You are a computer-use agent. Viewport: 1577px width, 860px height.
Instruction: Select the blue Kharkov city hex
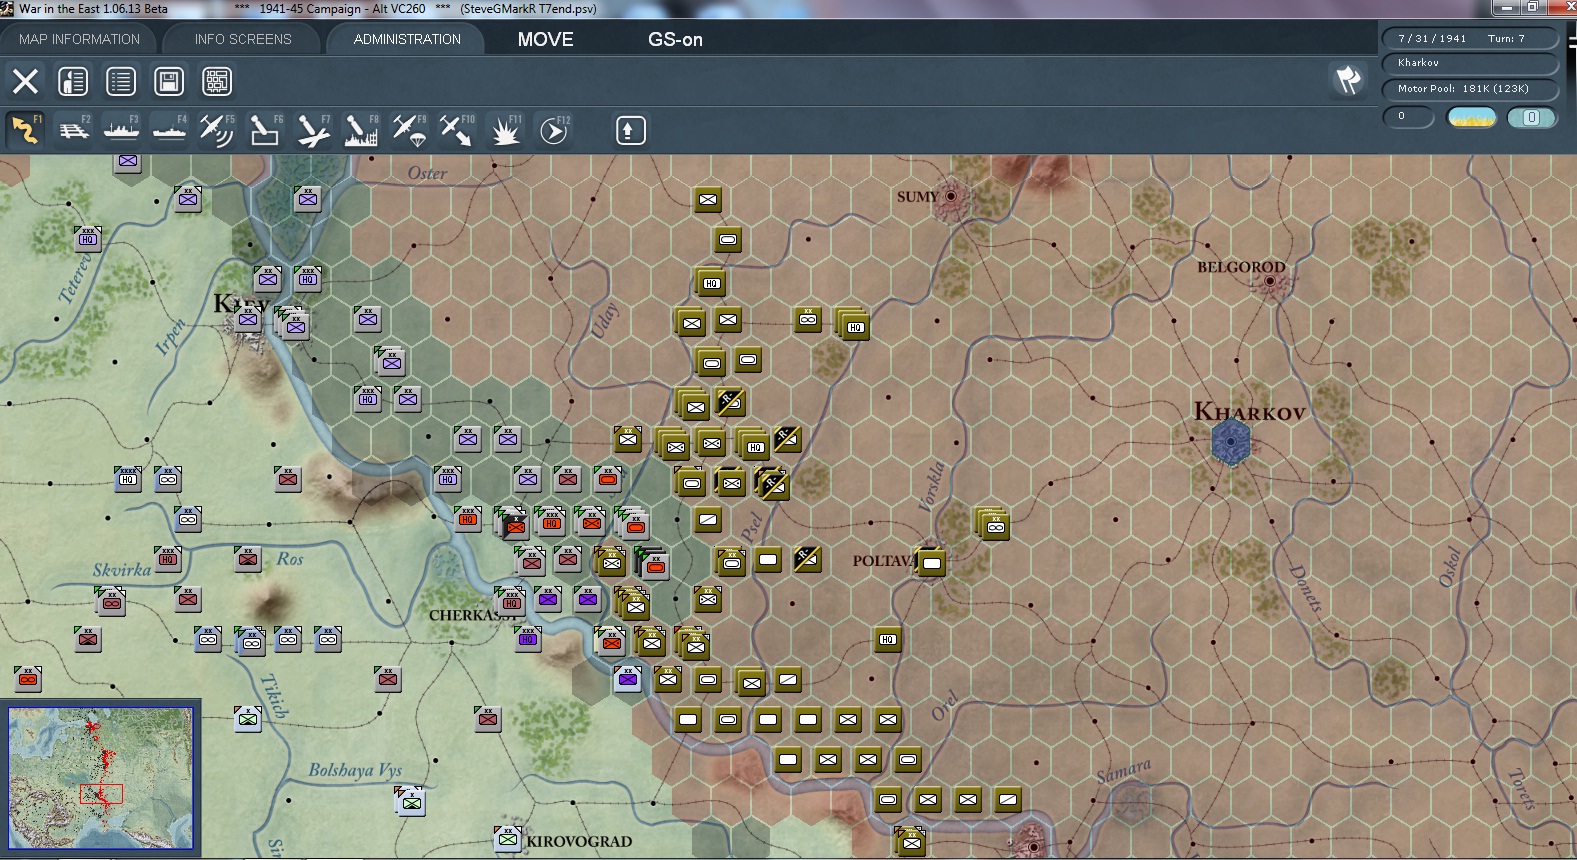(x=1230, y=441)
